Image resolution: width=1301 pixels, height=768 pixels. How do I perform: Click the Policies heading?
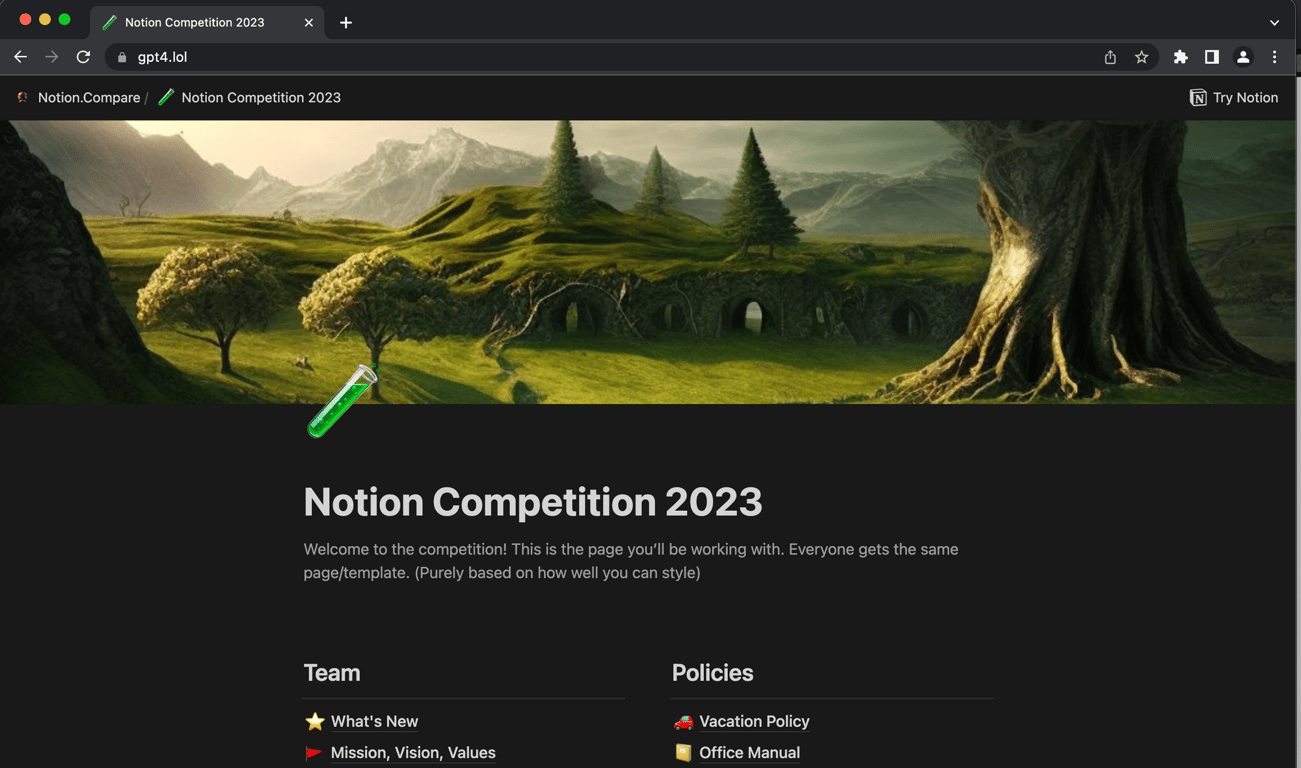coord(713,673)
